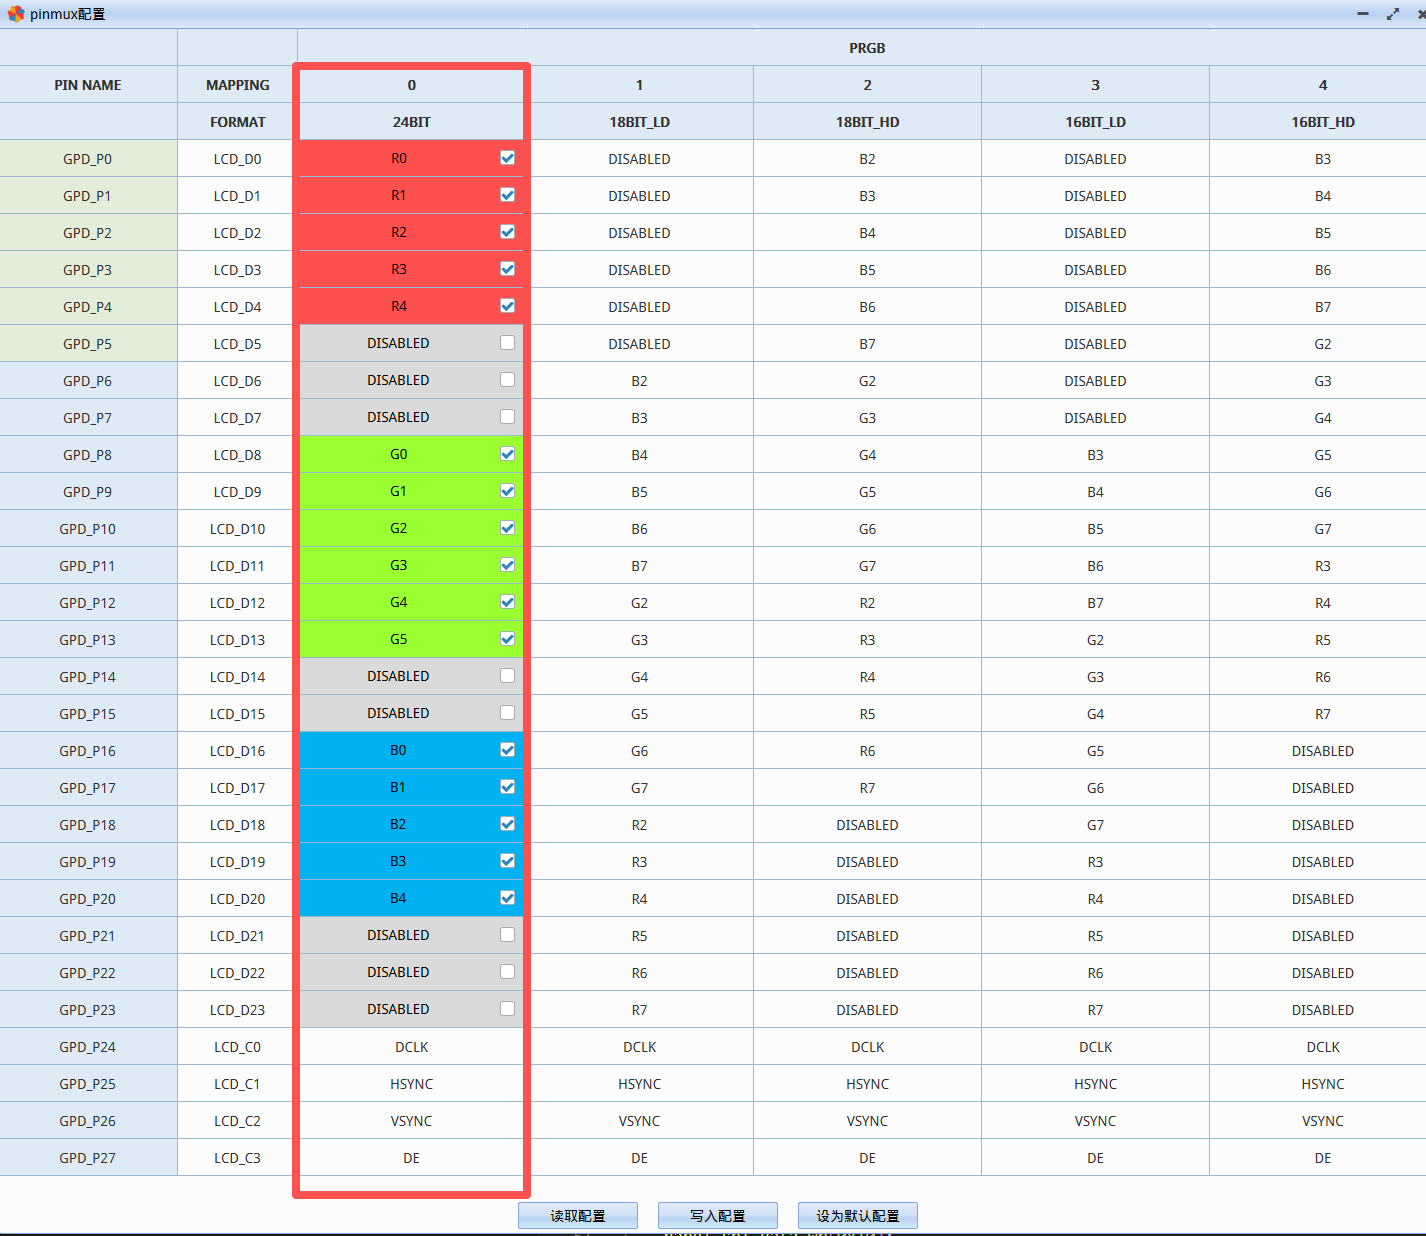Select the GPD_P3 pin name cell
The height and width of the screenshot is (1236, 1426).
[x=88, y=270]
